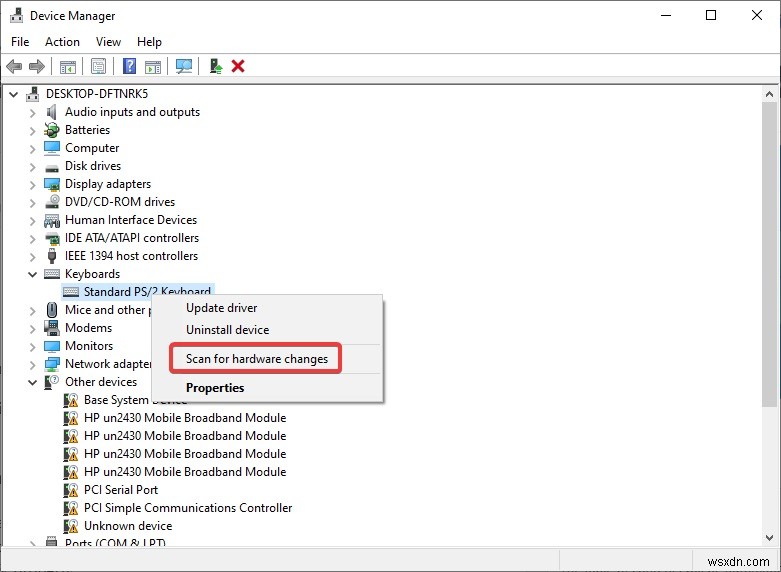Image resolution: width=781 pixels, height=572 pixels.
Task: Expand the Batteries category
Action: tap(32, 131)
